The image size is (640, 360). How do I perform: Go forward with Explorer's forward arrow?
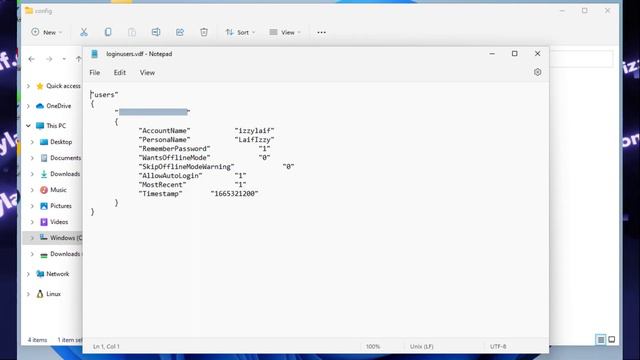pos(49,59)
